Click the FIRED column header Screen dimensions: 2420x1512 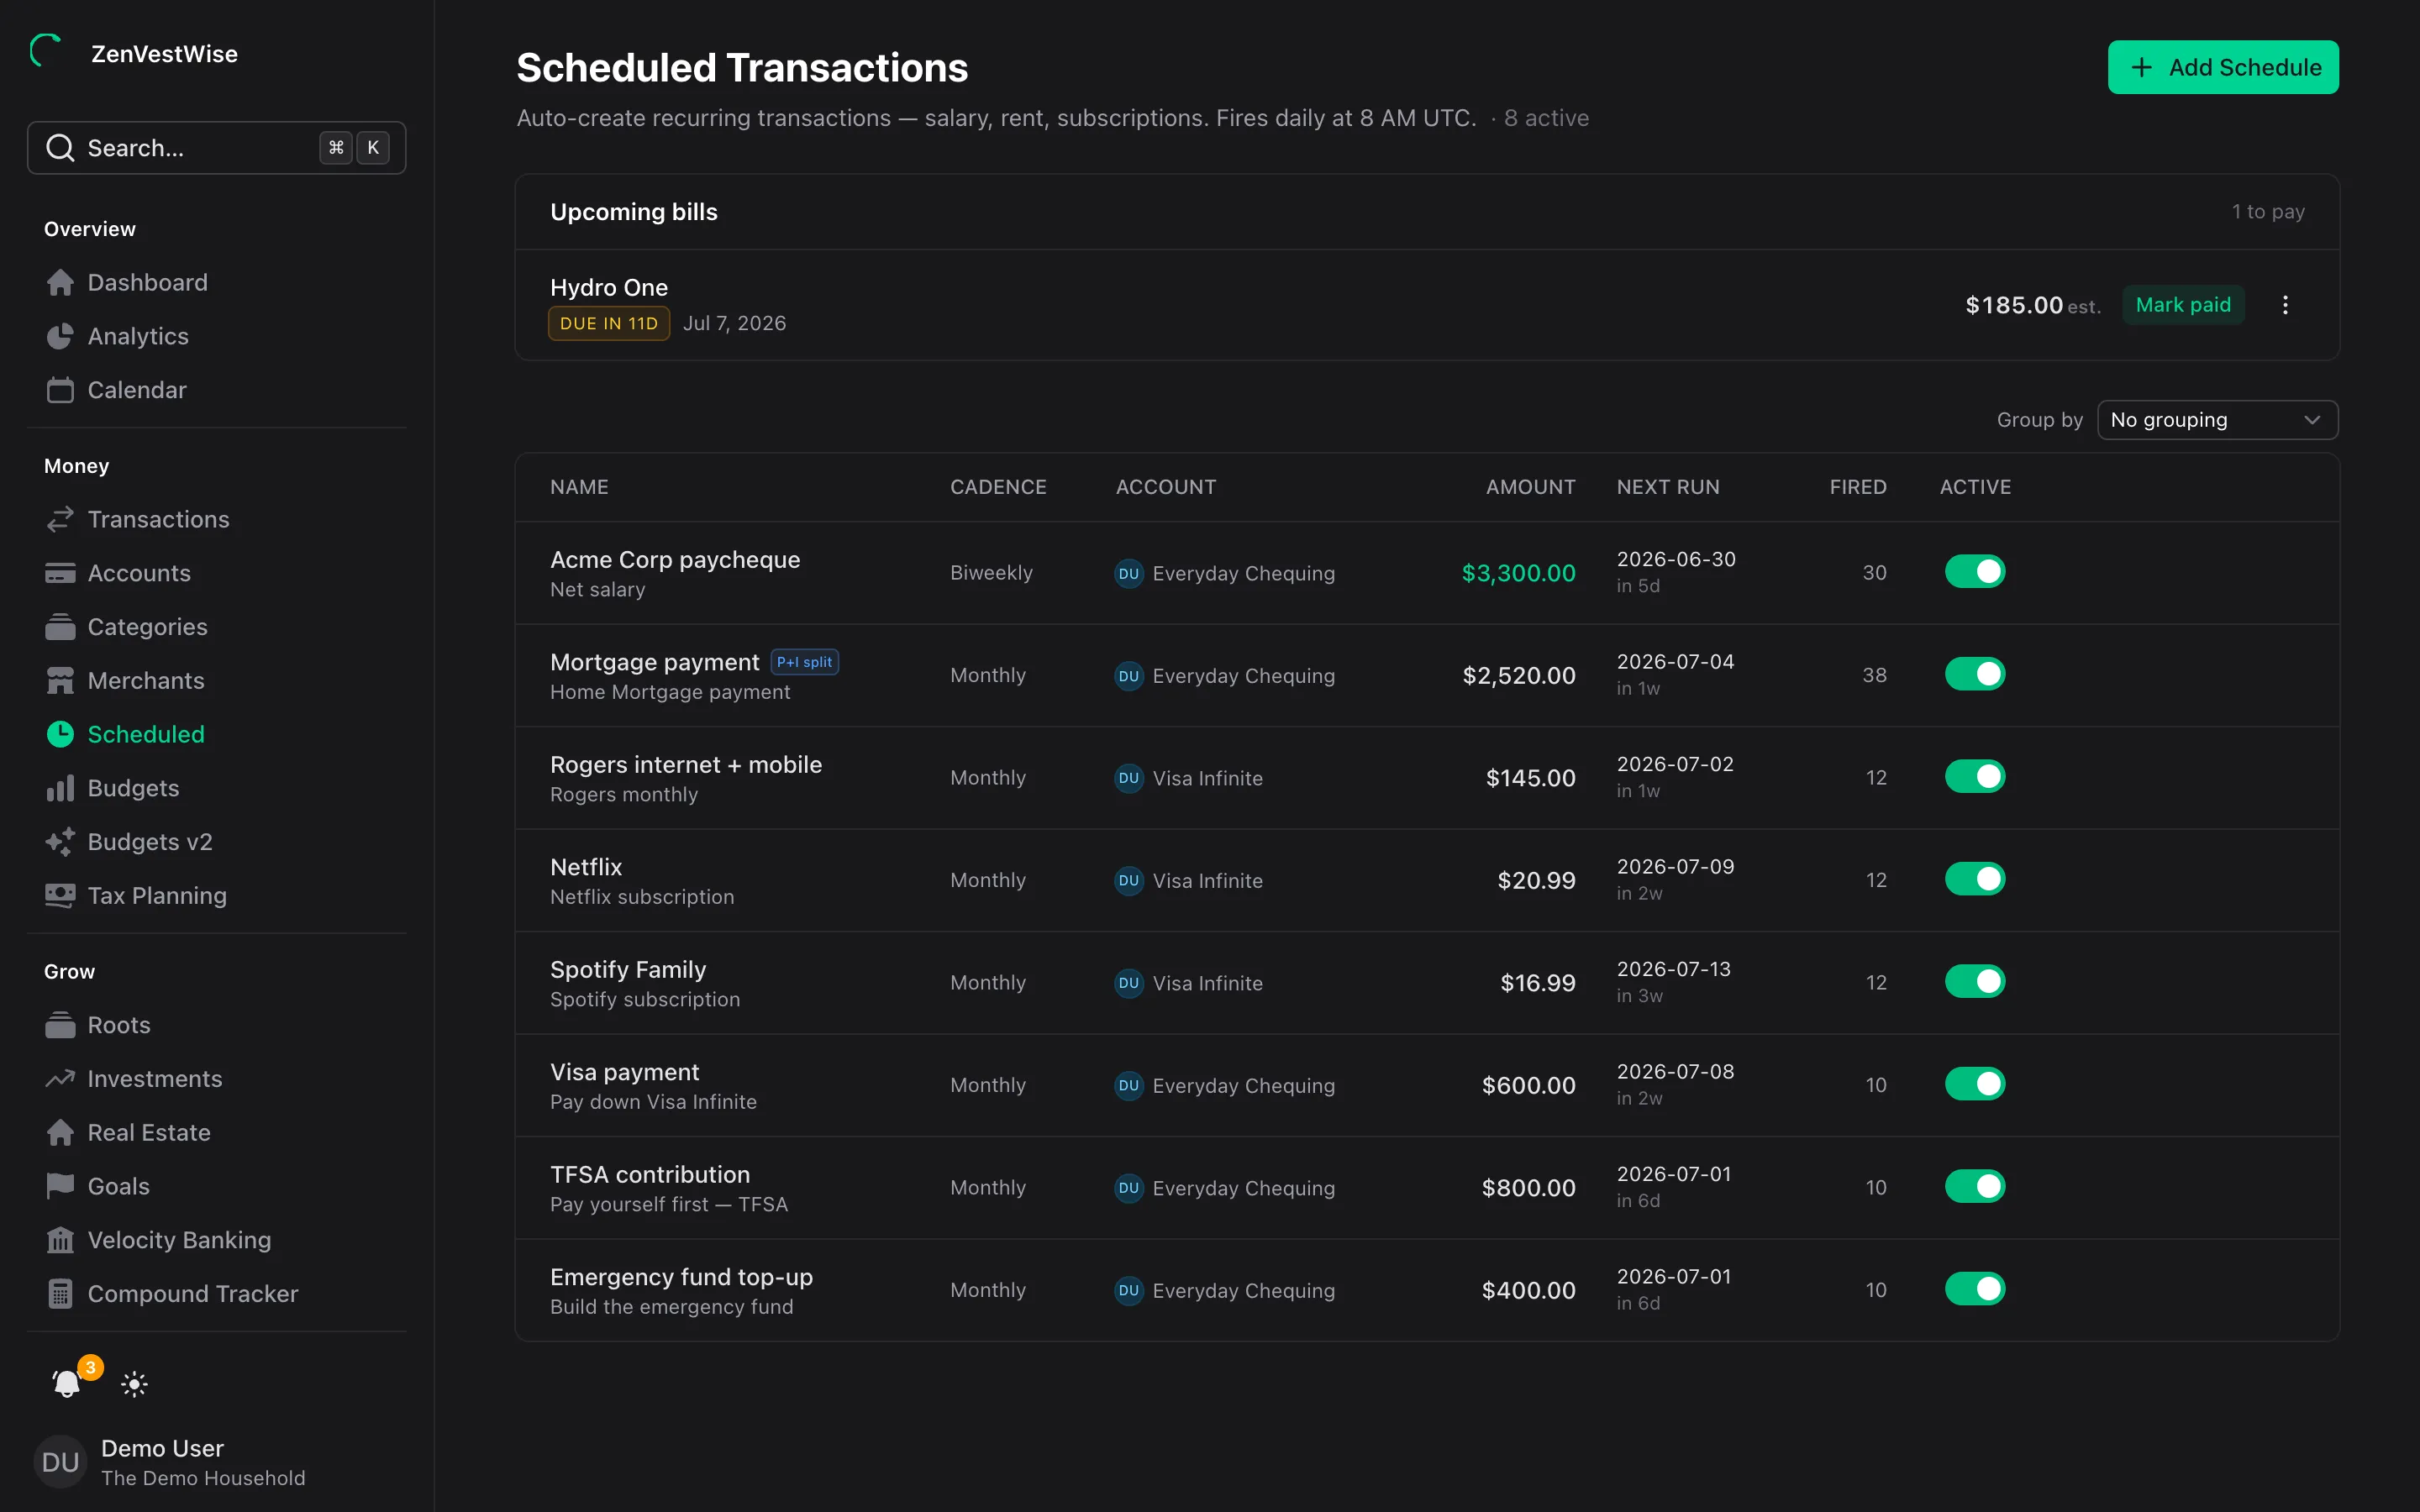pyautogui.click(x=1858, y=487)
